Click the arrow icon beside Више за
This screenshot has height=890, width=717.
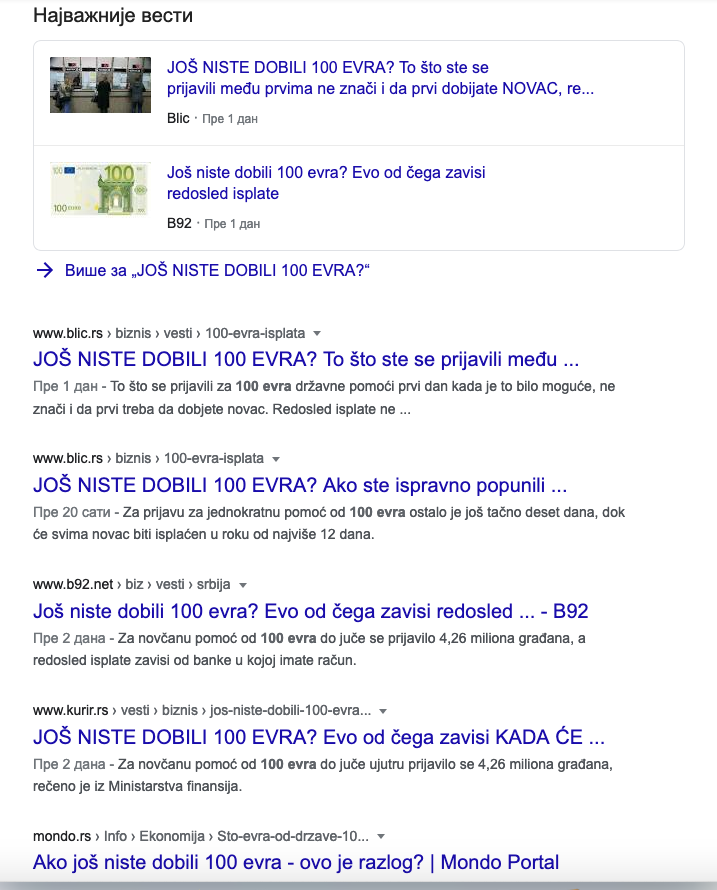(45, 270)
